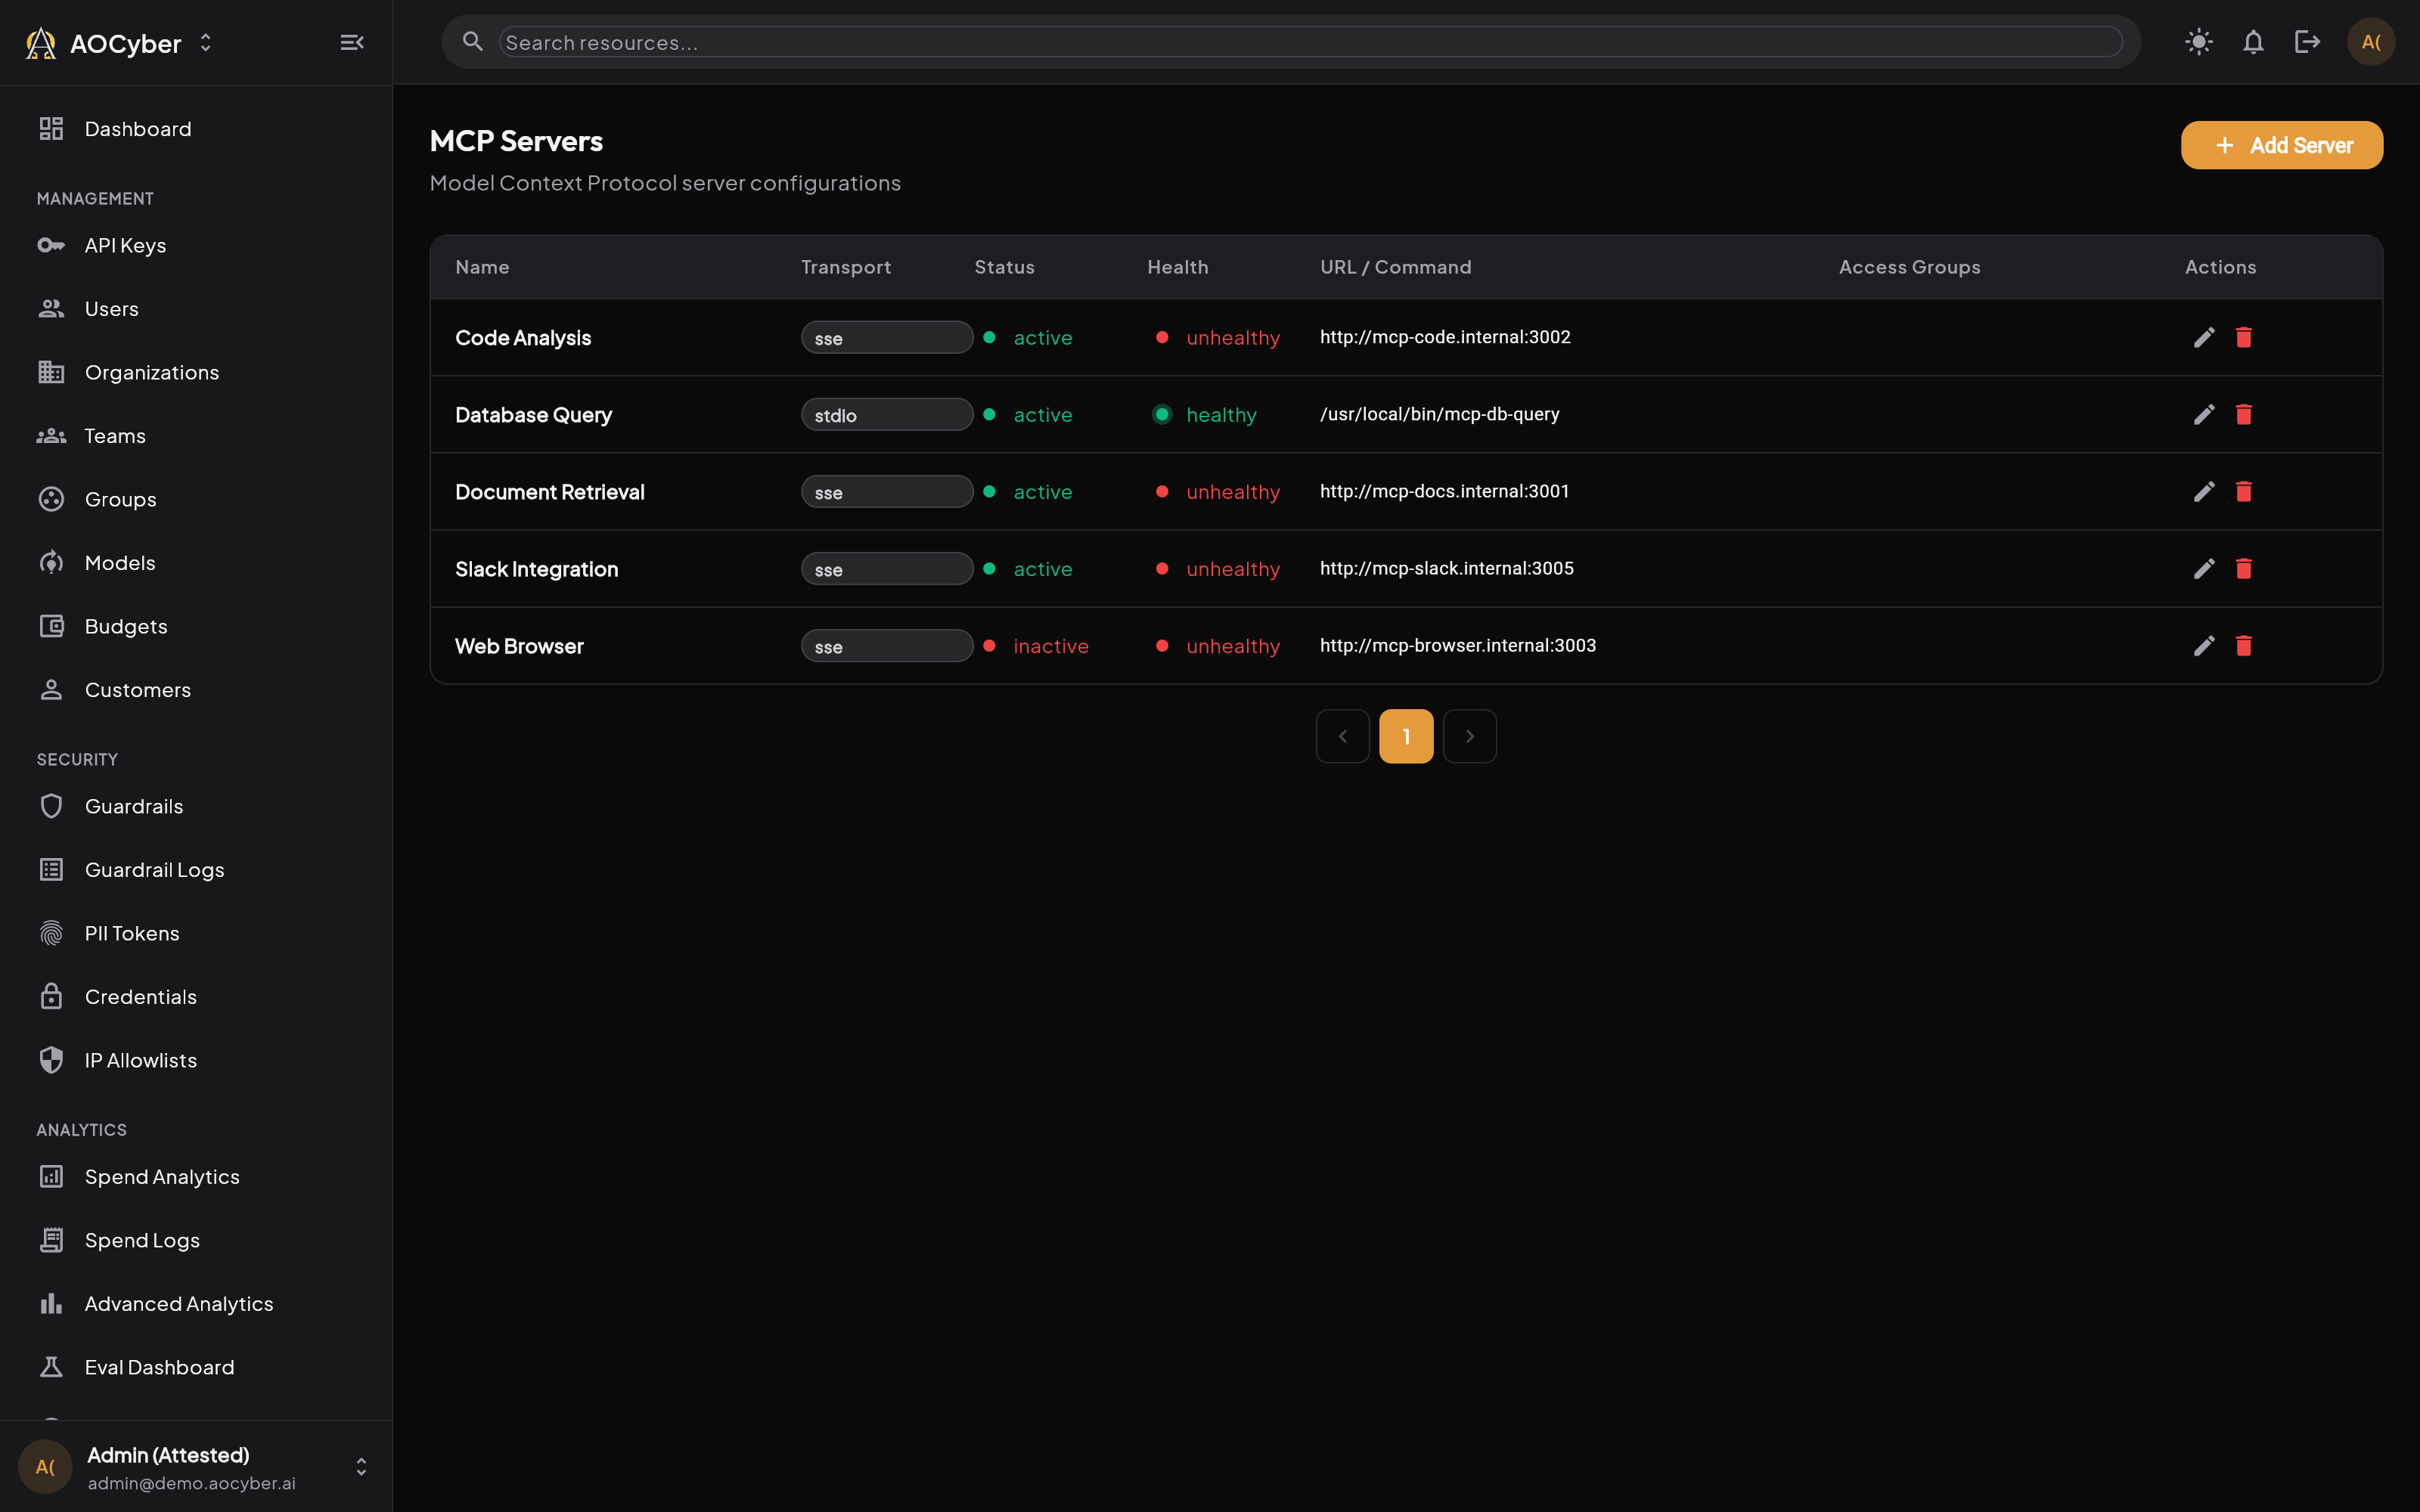Collapse the sidebar menu
Image resolution: width=2420 pixels, height=1512 pixels.
351,43
